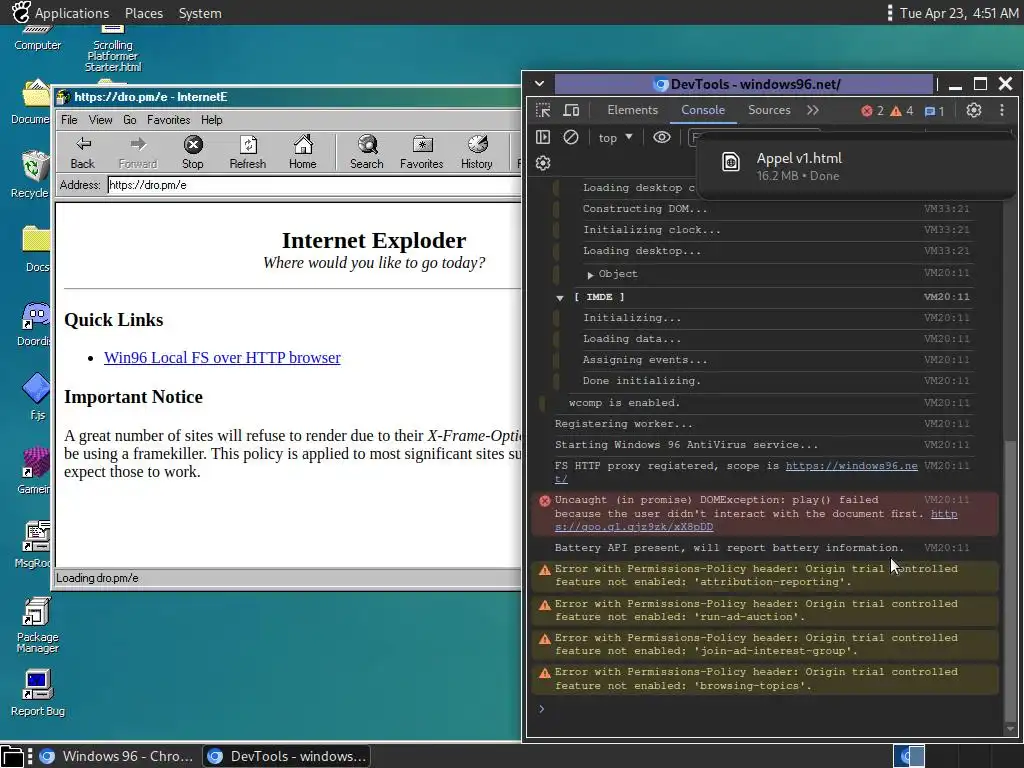Click the console prompt input line
This screenshot has width=1024, height=768.
[x=771, y=709]
